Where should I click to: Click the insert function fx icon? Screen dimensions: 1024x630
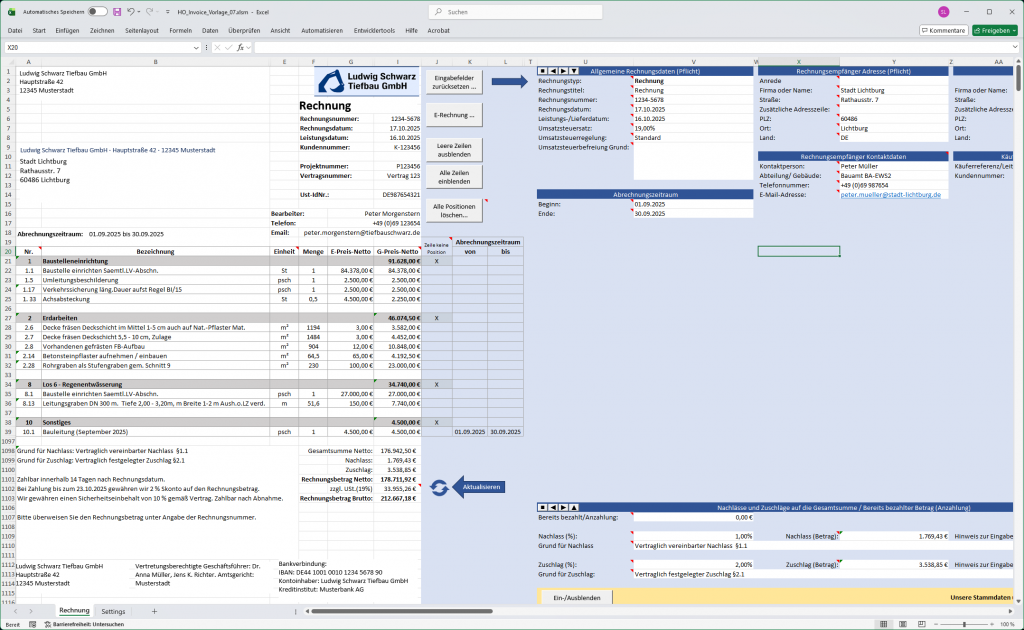[241, 47]
